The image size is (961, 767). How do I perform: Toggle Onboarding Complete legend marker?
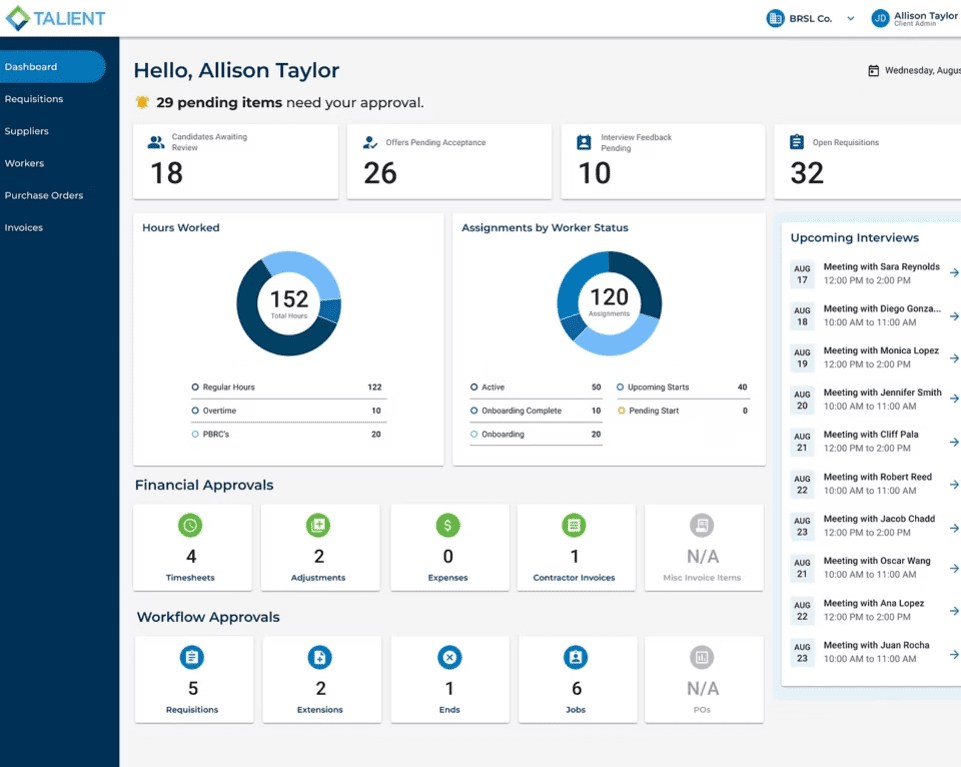[x=474, y=410]
